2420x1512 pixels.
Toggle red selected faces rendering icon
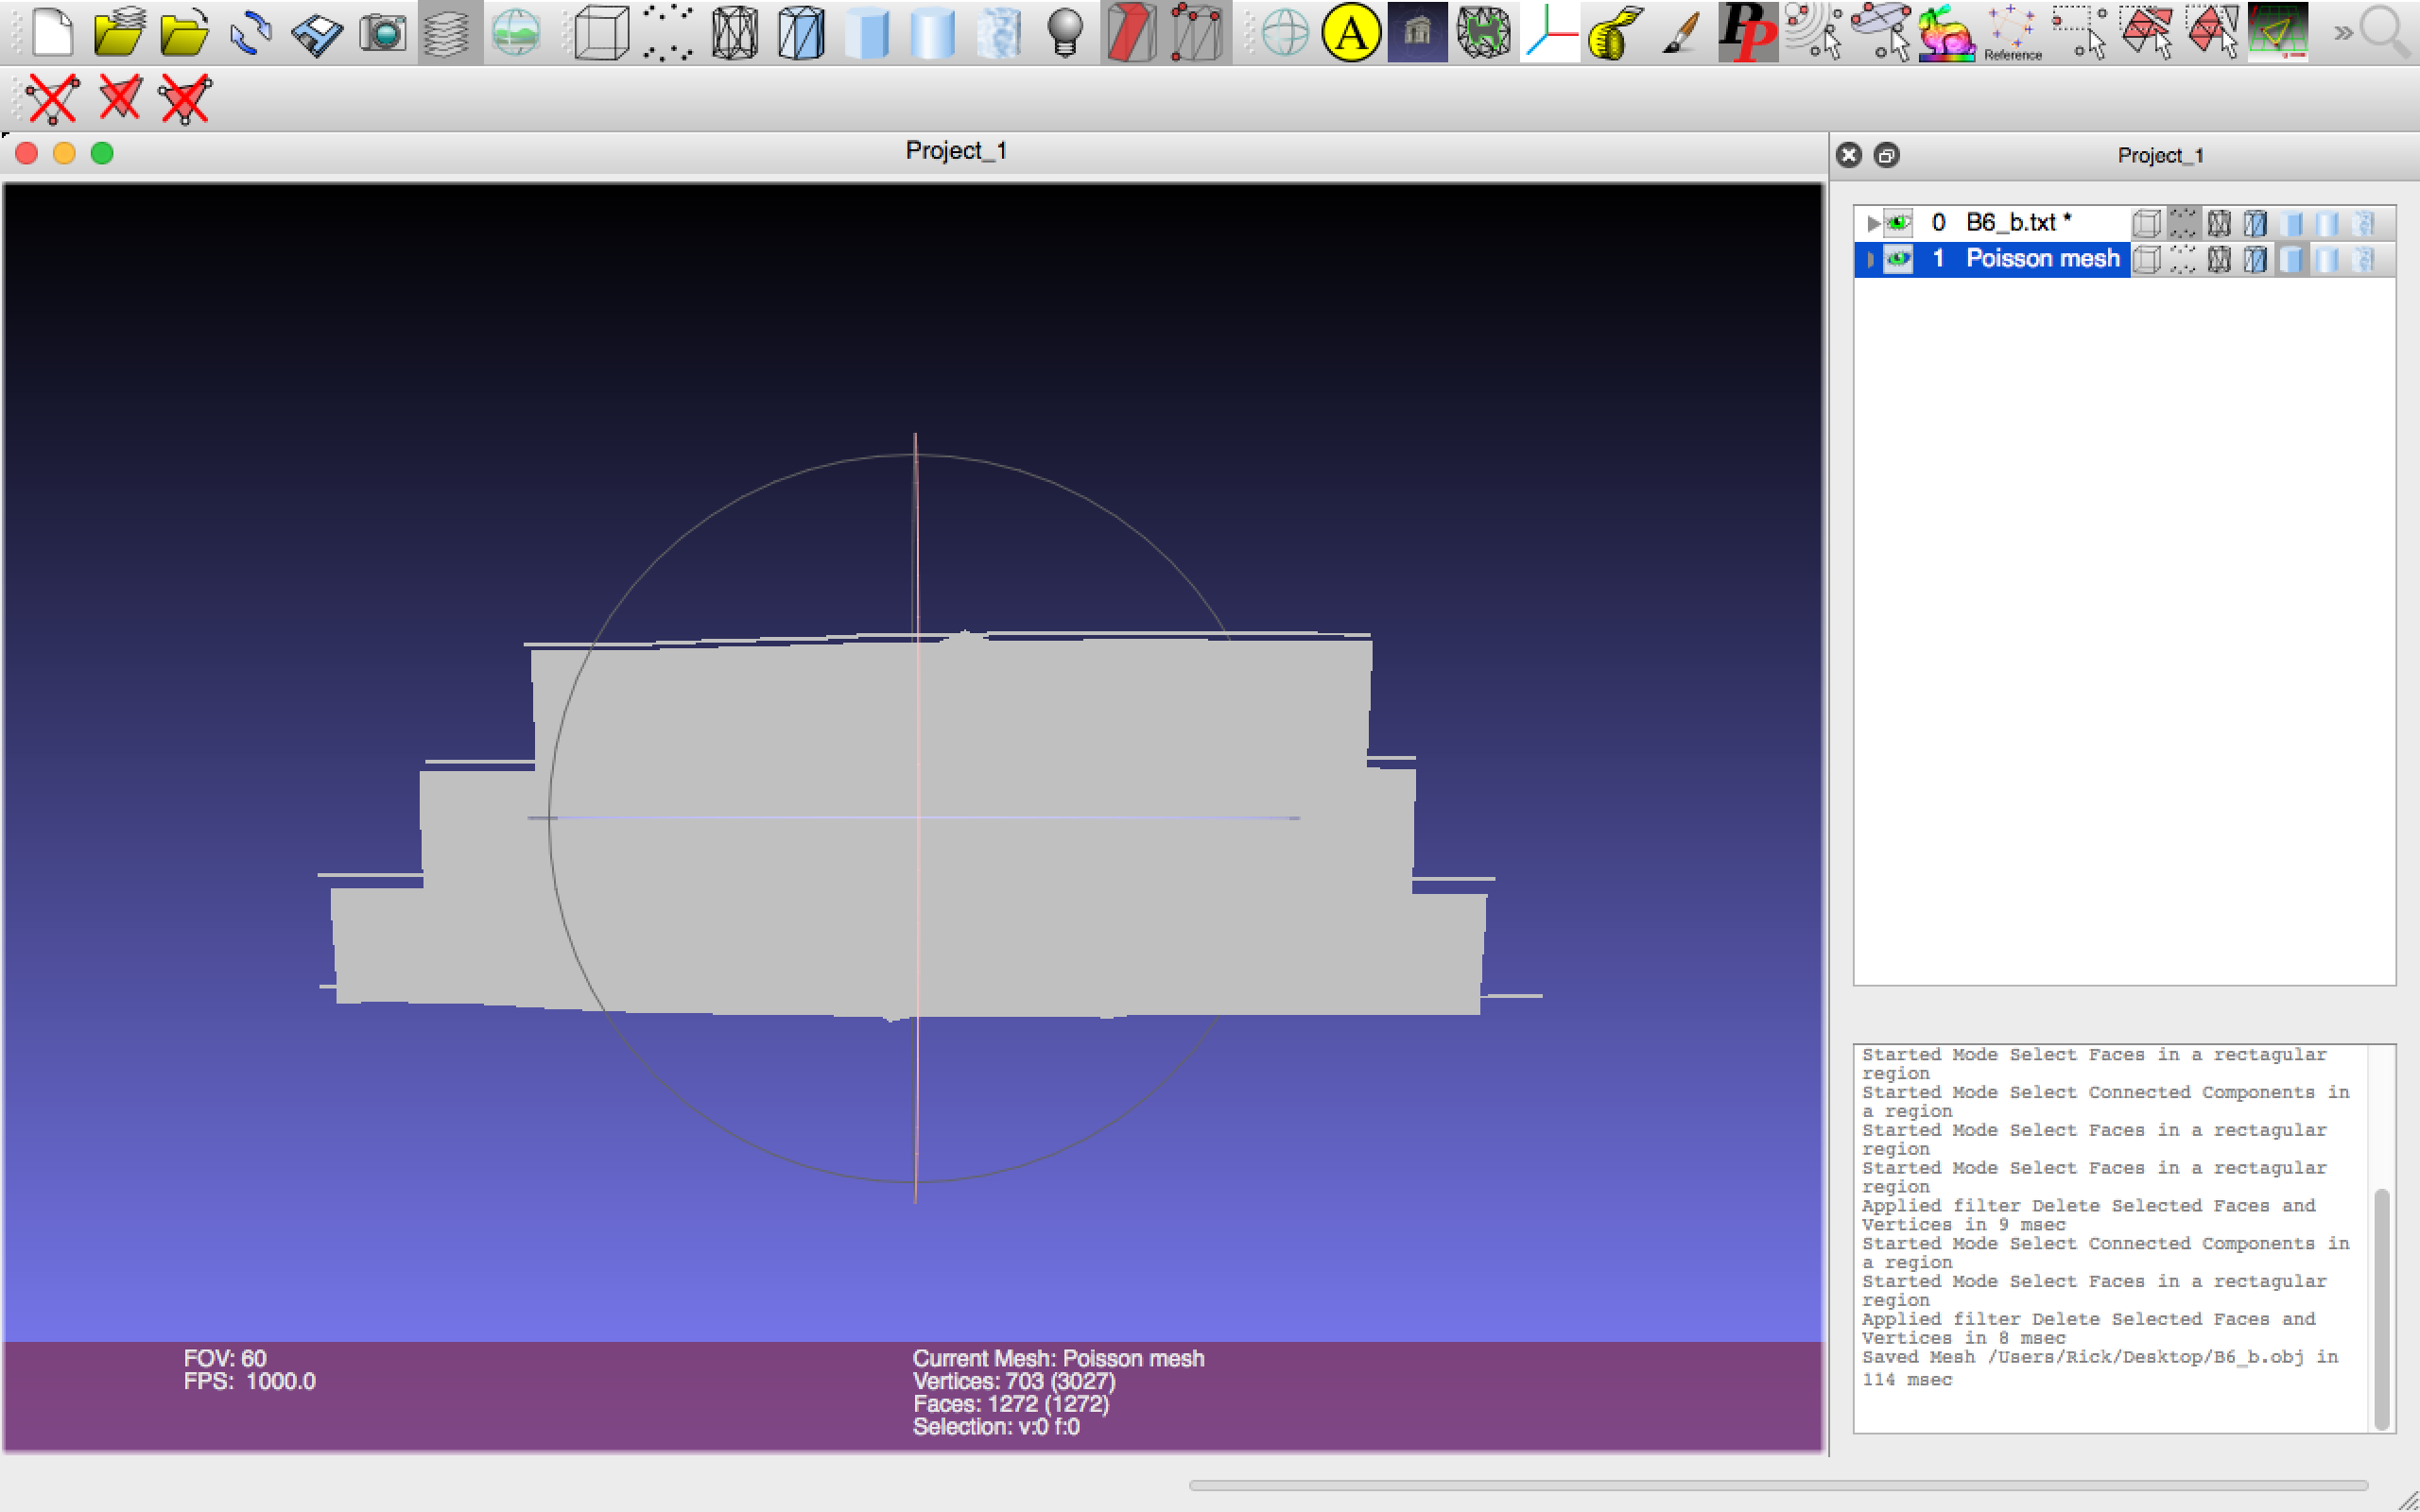pyautogui.click(x=1132, y=32)
